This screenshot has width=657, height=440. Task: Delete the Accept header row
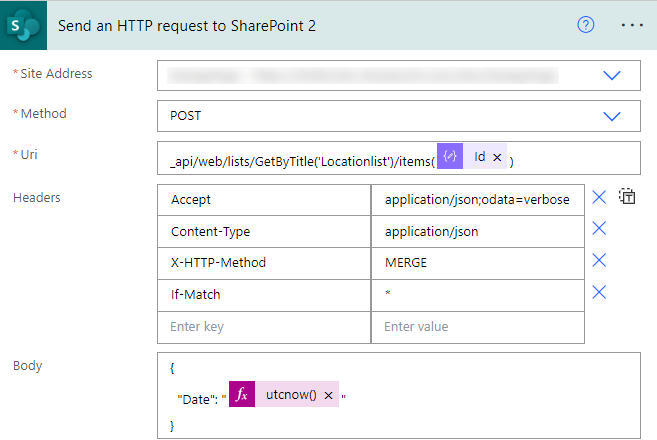tap(599, 197)
